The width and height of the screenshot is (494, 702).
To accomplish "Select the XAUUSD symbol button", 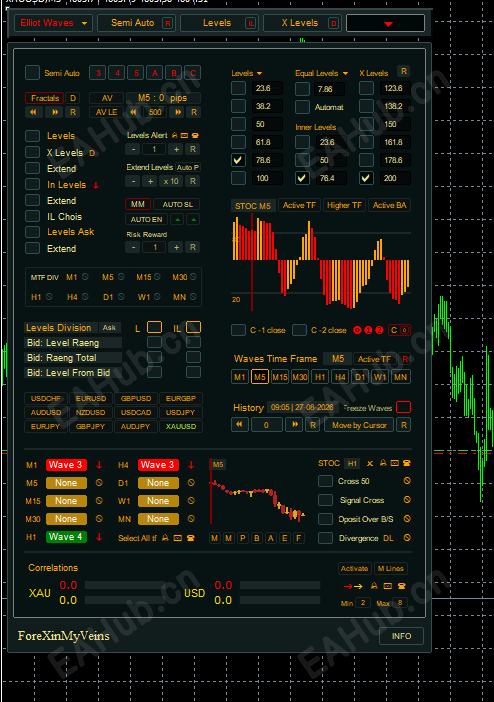I will (181, 426).
